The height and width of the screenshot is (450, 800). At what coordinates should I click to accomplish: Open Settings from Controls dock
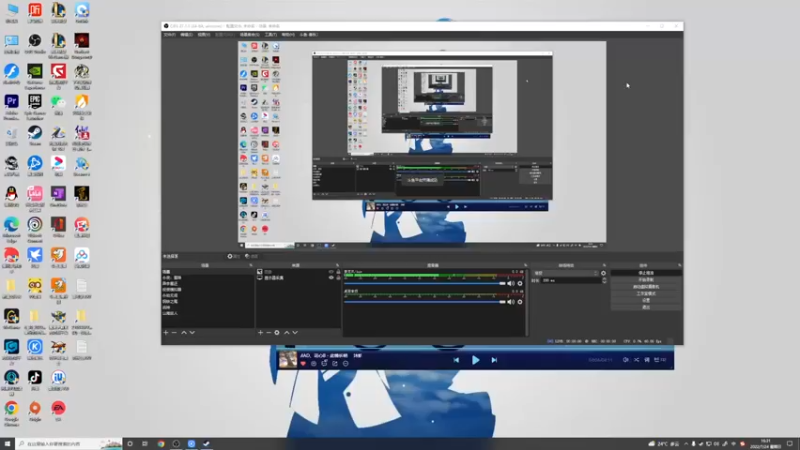coord(646,300)
